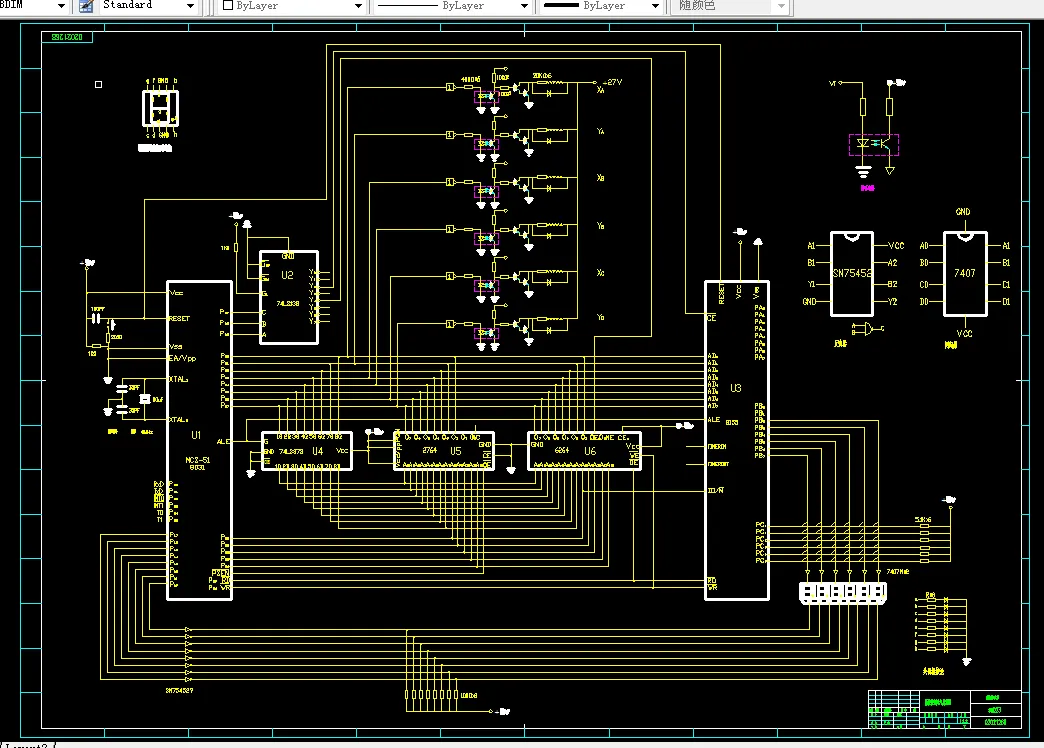Screen dimensions: 1044x748
Task: Select the U5 memory chip label
Action: coord(455,451)
